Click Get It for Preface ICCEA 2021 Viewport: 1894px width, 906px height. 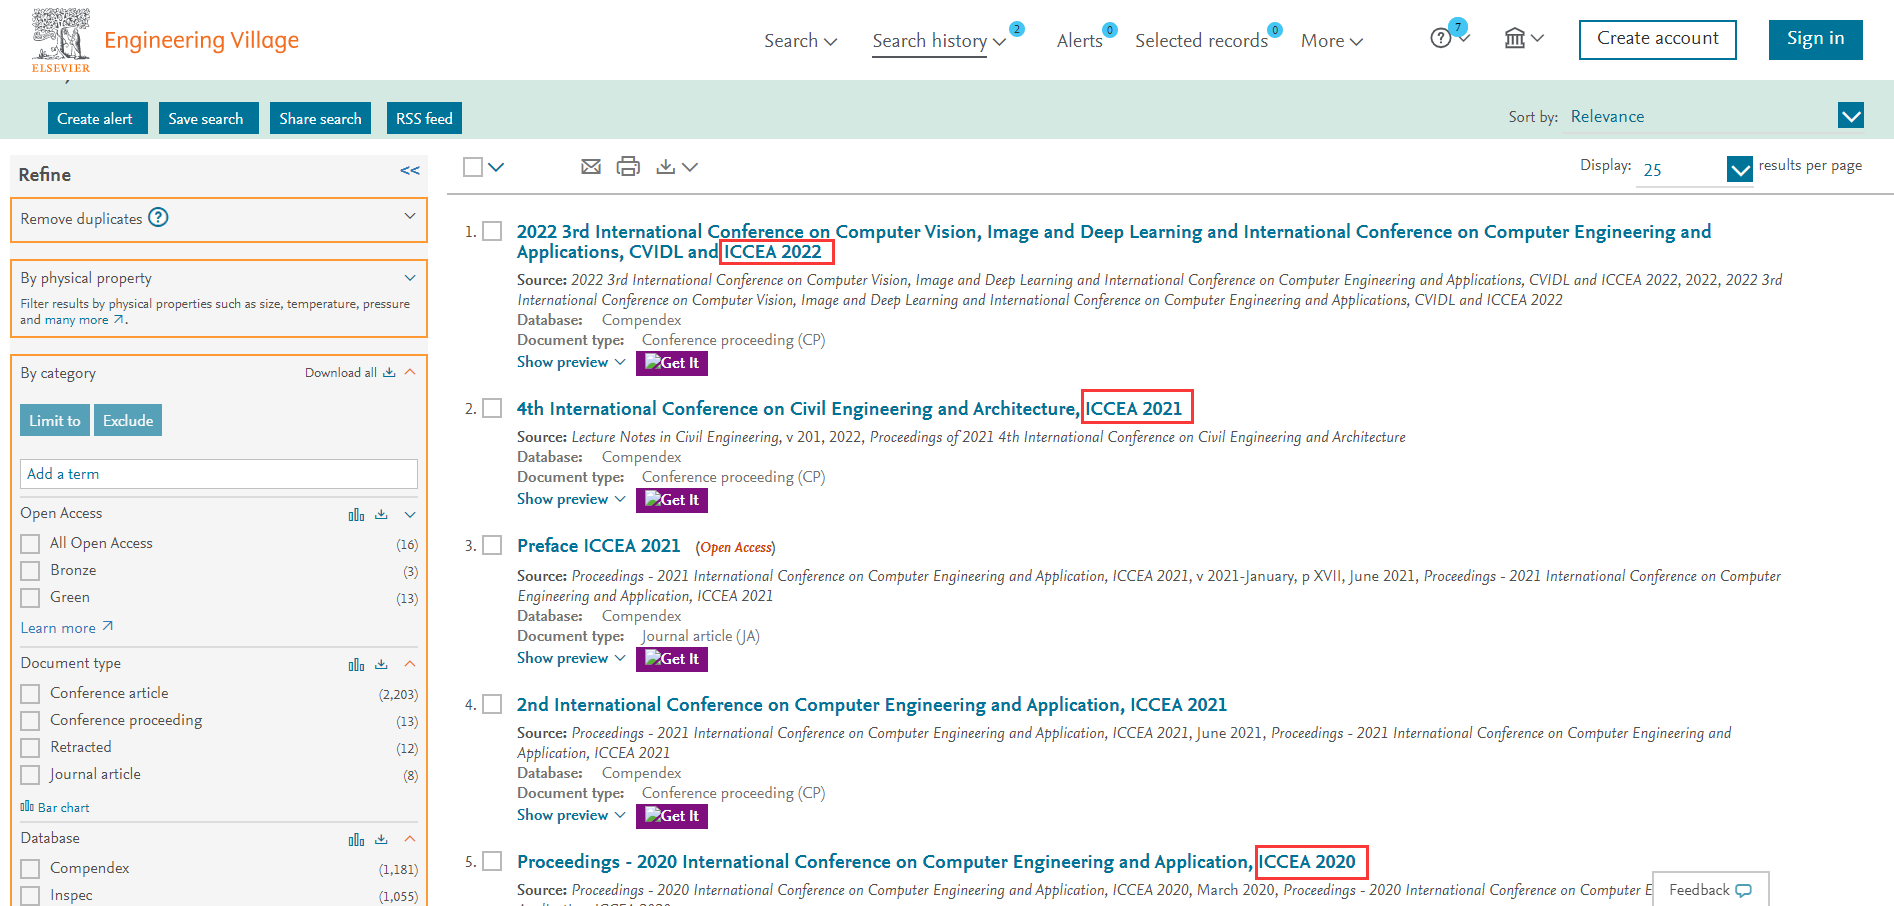pos(672,659)
